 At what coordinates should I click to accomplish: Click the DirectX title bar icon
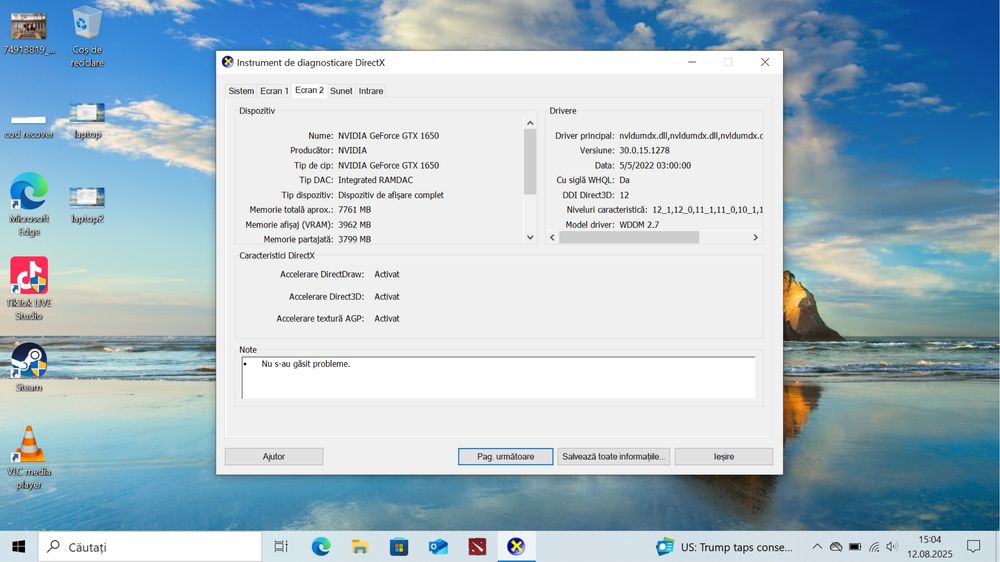point(228,62)
